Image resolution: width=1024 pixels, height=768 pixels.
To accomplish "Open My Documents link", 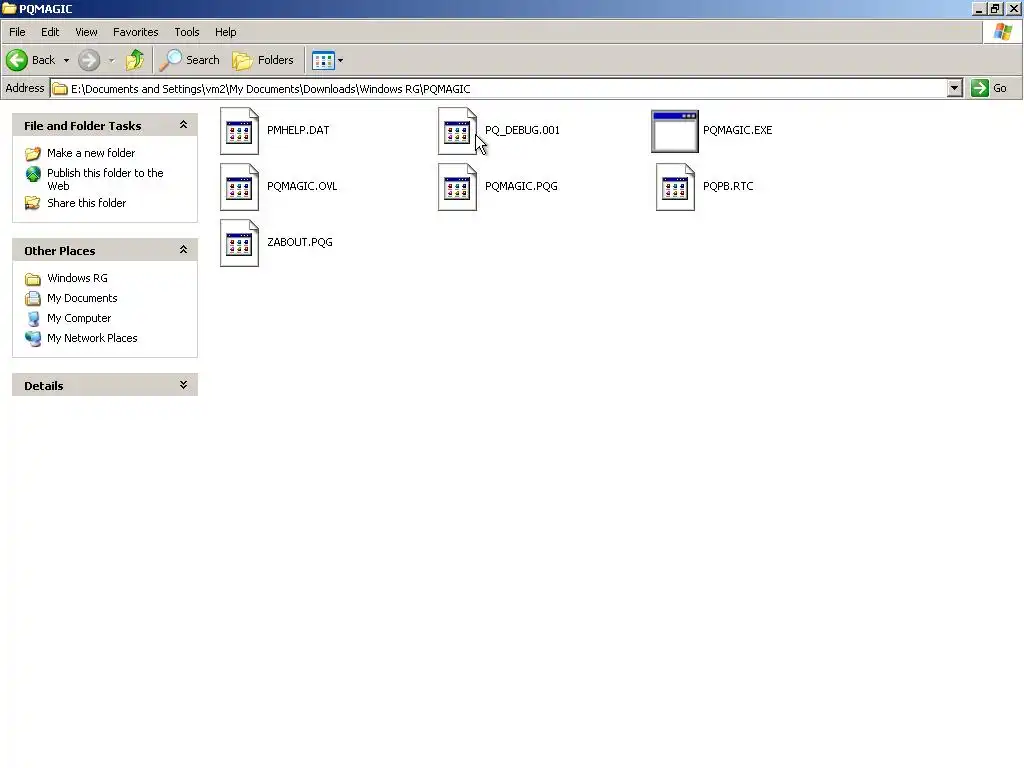I will pyautogui.click(x=82, y=298).
